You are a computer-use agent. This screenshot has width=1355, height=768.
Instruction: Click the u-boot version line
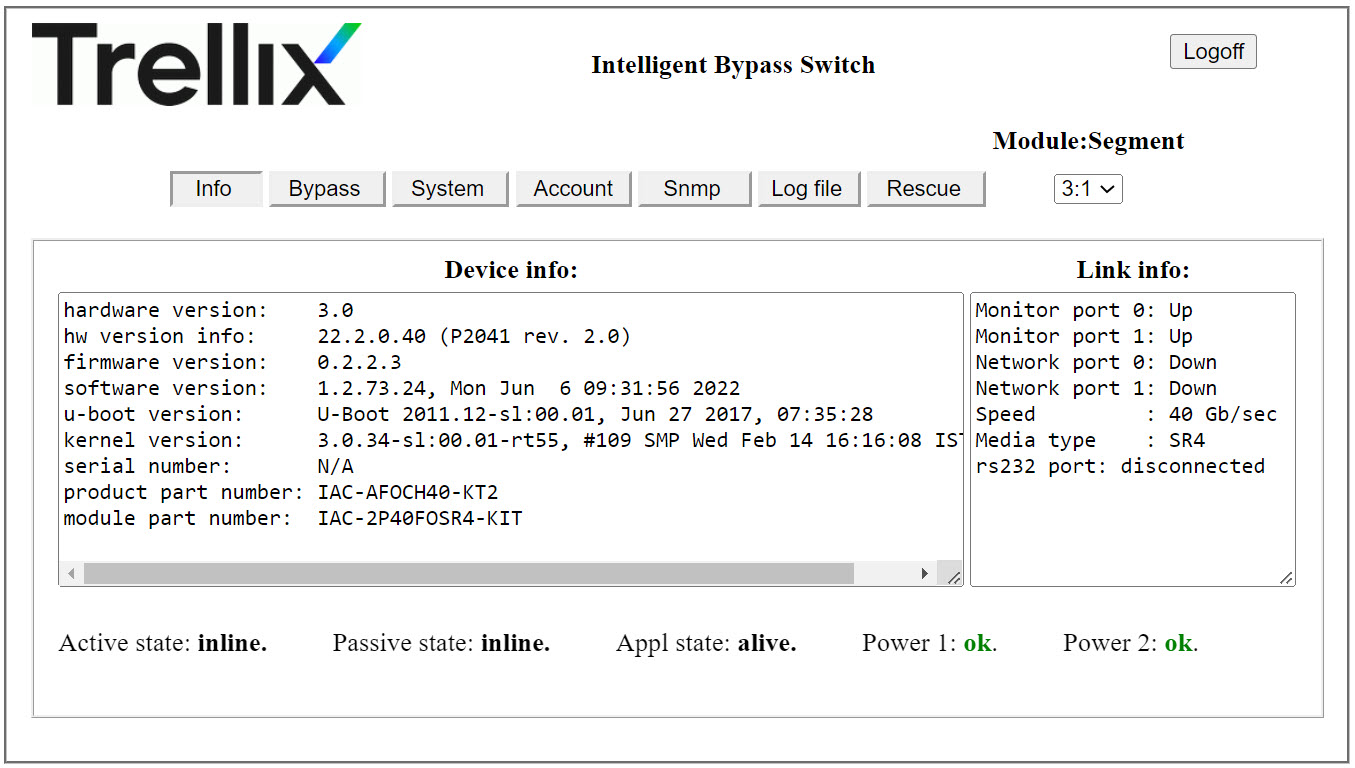tap(469, 414)
